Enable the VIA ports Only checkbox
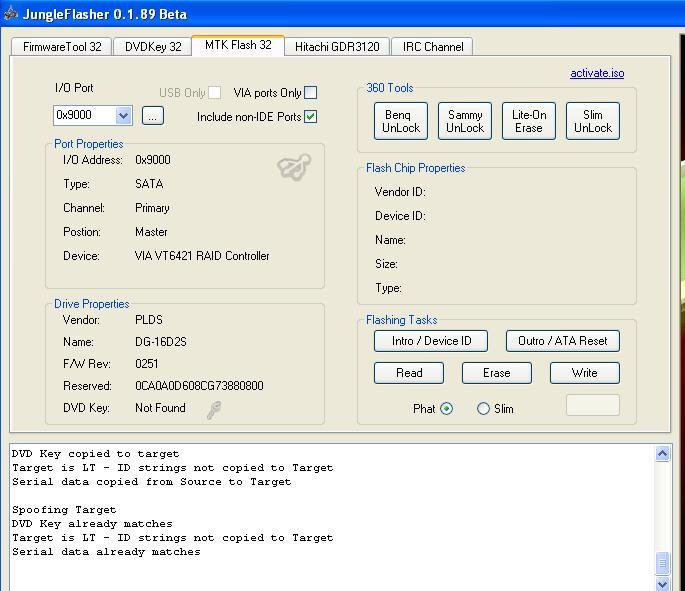This screenshot has height=591, width=685. click(310, 93)
